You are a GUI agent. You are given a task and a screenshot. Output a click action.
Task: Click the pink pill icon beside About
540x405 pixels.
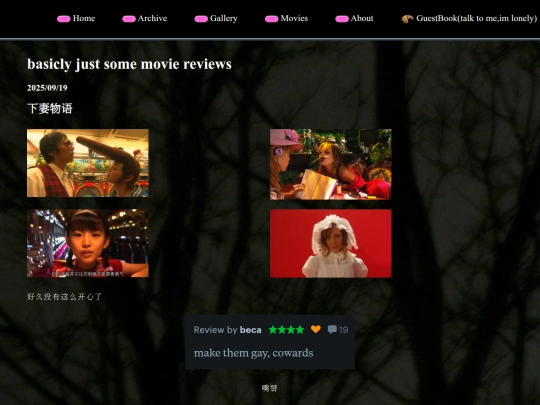coord(342,19)
